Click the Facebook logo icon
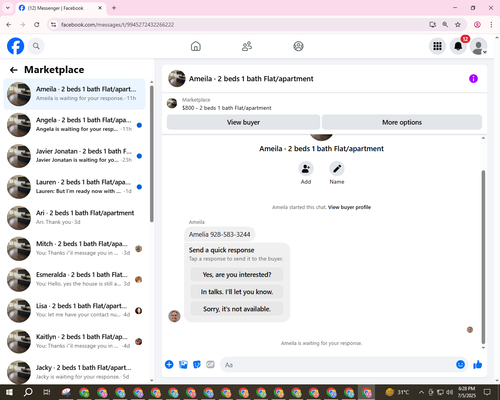Viewport: 500px width, 400px height. pos(16,46)
